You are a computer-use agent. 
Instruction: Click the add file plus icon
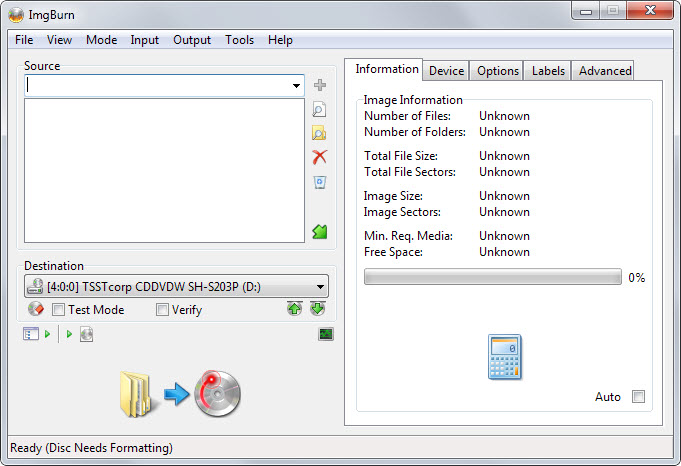pyautogui.click(x=320, y=85)
